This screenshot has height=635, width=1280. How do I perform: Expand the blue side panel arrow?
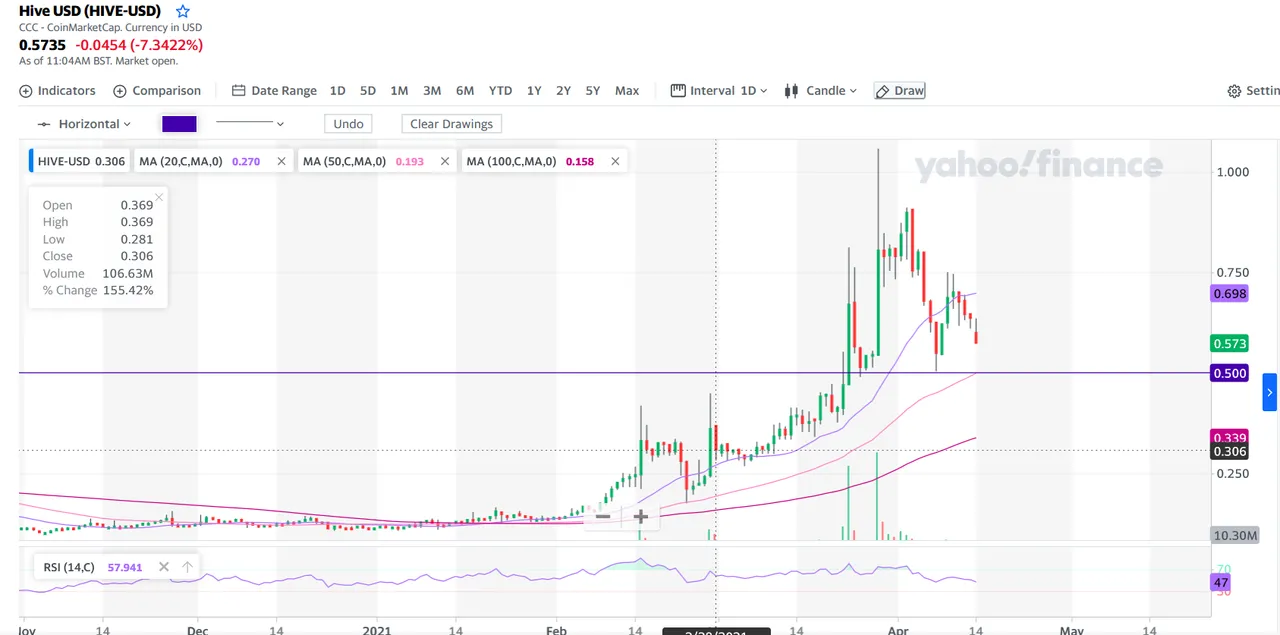1270,392
